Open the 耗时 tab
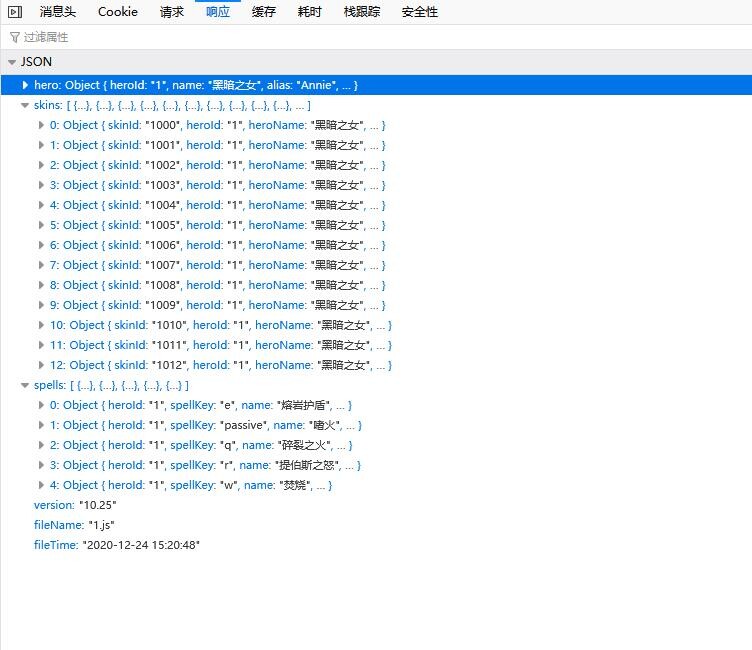The height and width of the screenshot is (650, 752). (309, 12)
